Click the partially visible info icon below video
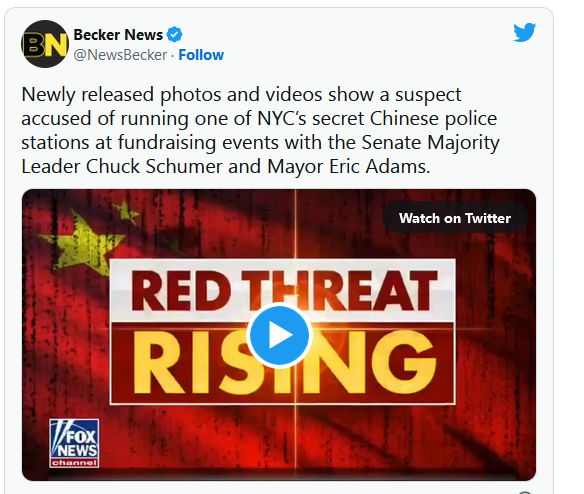This screenshot has width=584, height=494. [524, 492]
